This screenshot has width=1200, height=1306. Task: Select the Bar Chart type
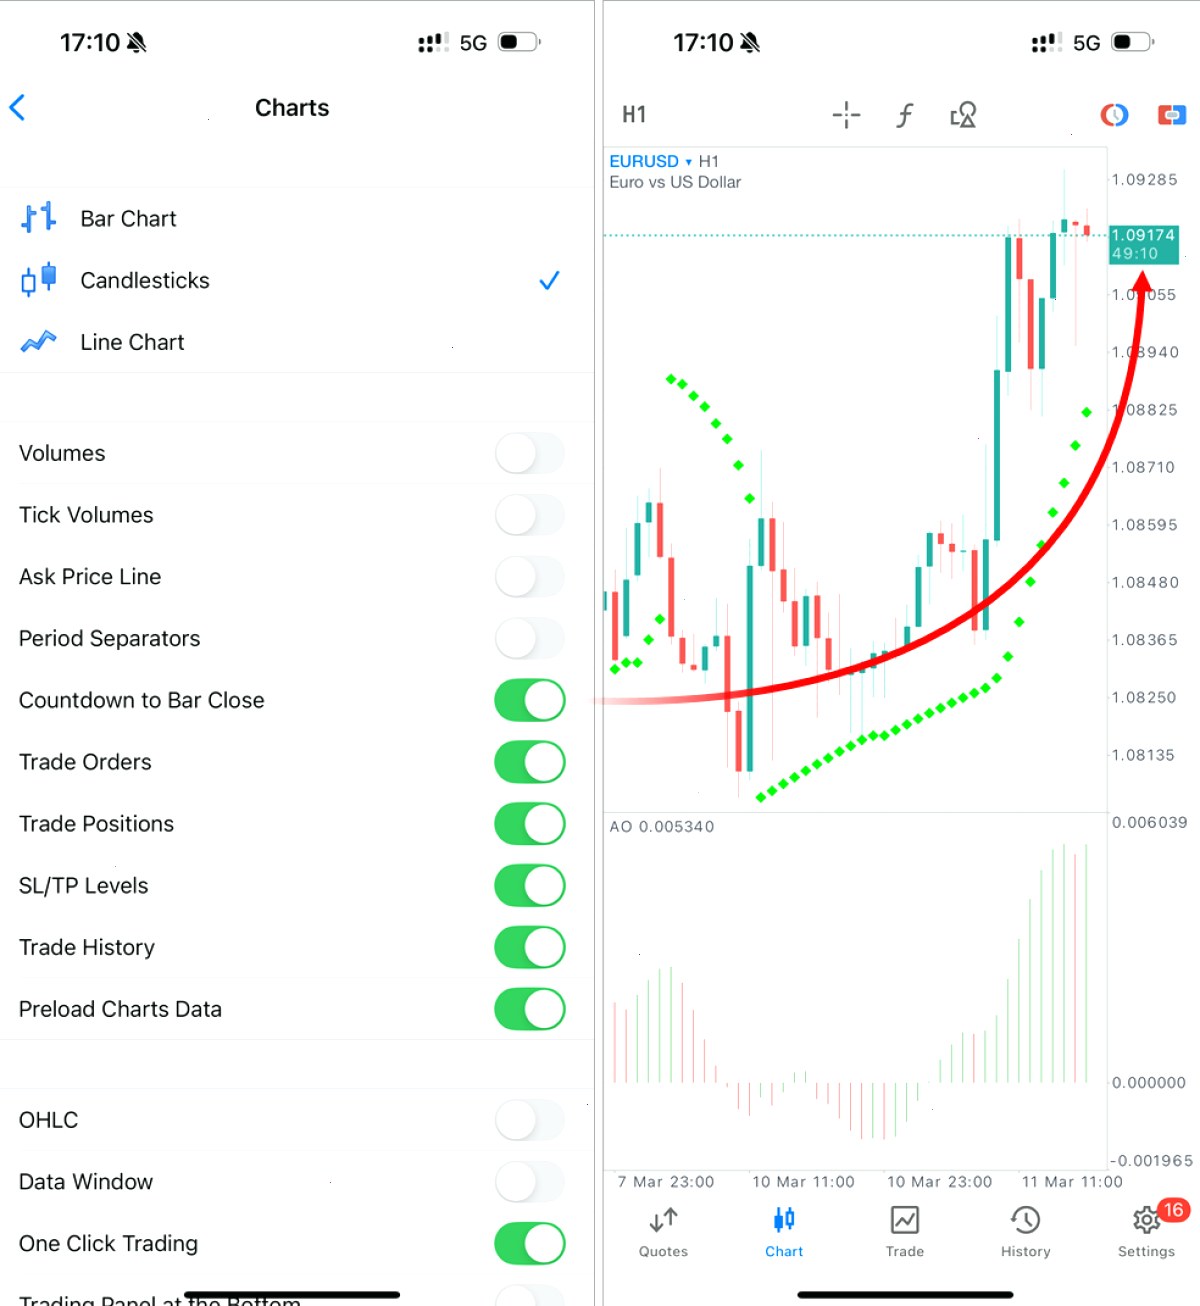coord(296,218)
